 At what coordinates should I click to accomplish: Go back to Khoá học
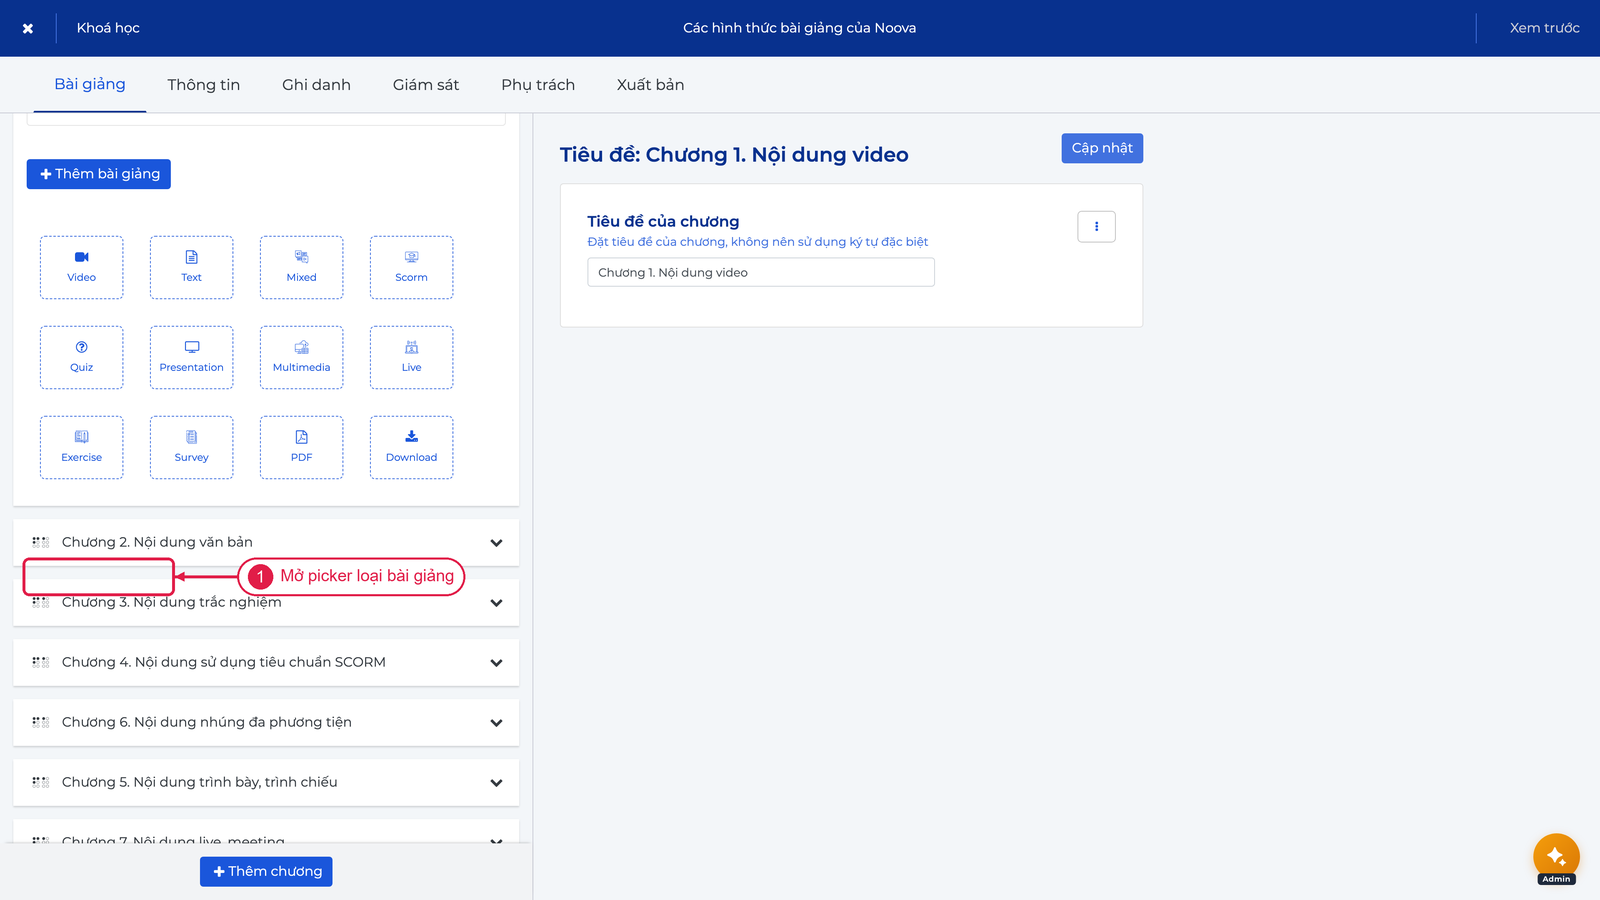(108, 28)
